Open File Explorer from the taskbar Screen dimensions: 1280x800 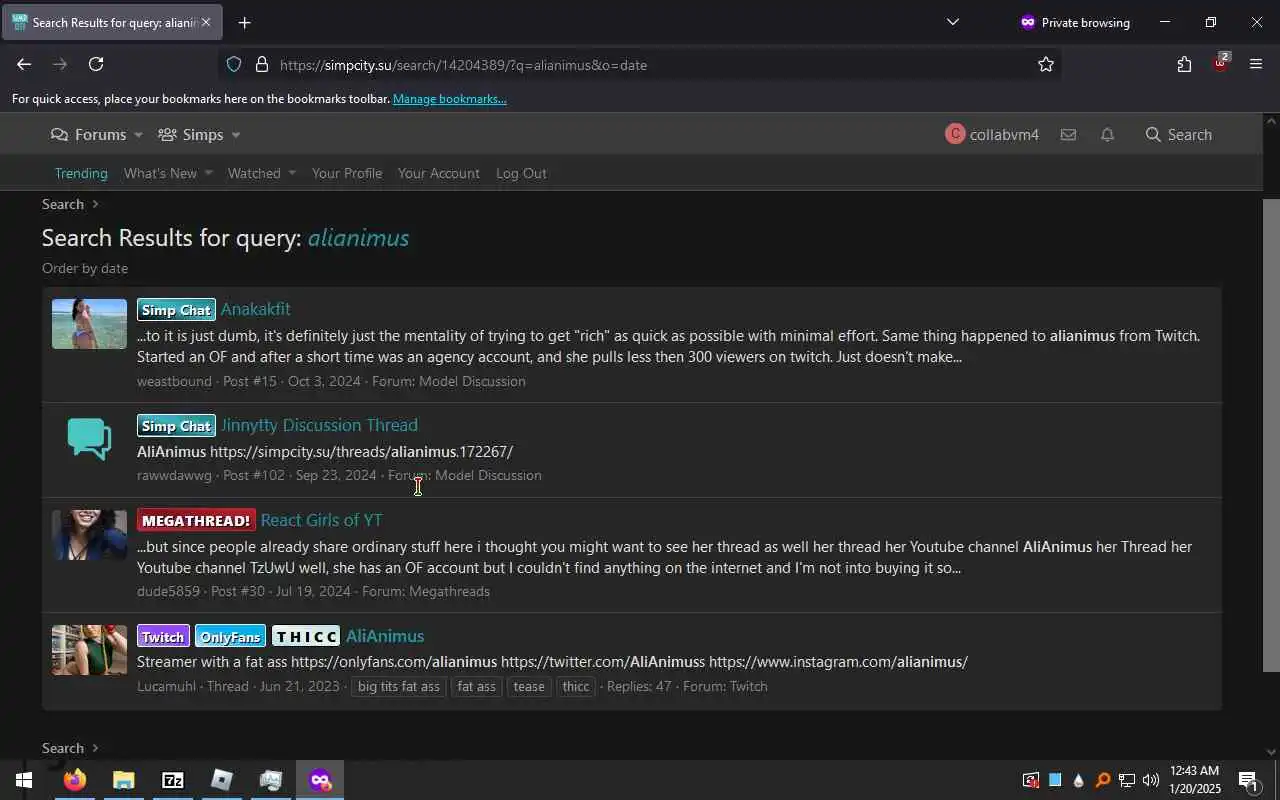(x=123, y=780)
